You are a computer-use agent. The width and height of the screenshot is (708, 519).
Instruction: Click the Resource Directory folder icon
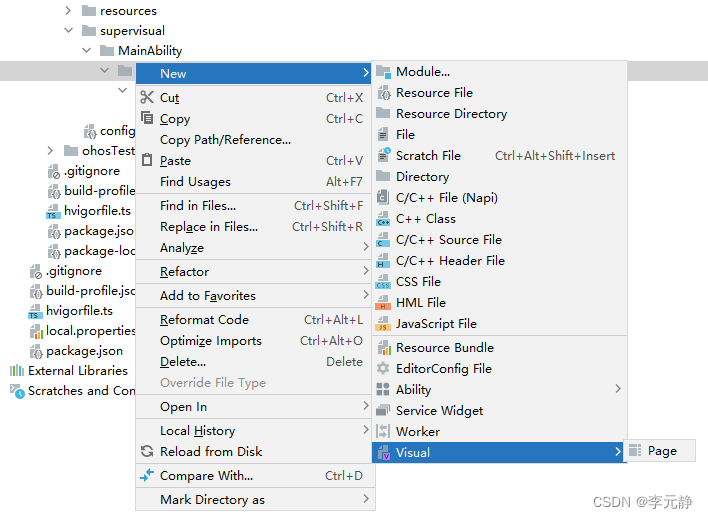coord(383,113)
